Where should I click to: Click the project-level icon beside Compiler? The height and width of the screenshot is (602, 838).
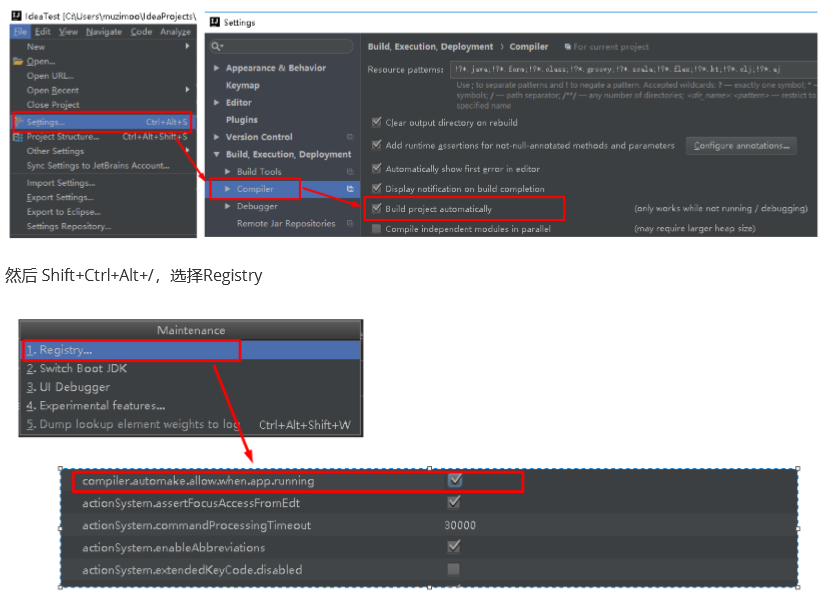click(350, 189)
